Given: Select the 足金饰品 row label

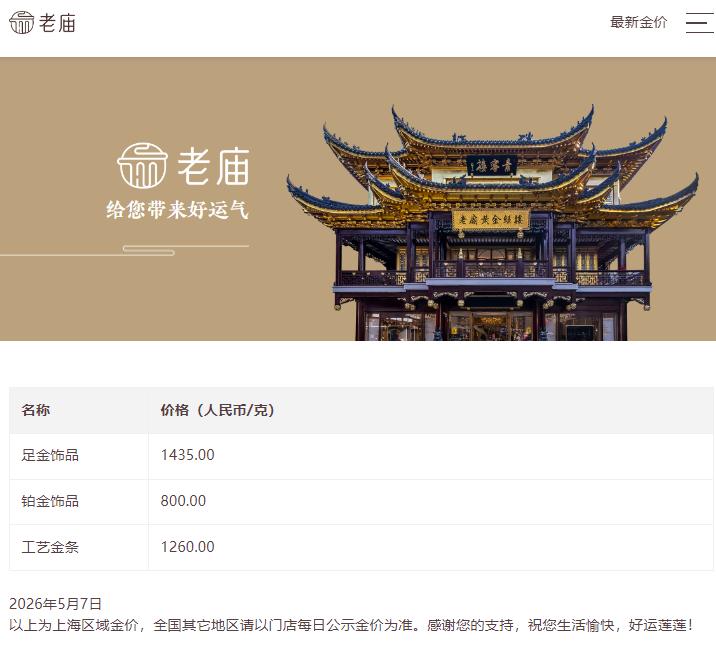Looking at the screenshot, I should [50, 455].
